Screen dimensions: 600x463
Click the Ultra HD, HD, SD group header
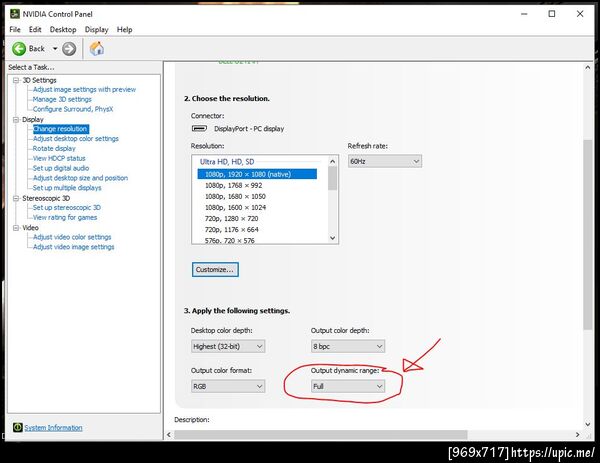pos(227,162)
